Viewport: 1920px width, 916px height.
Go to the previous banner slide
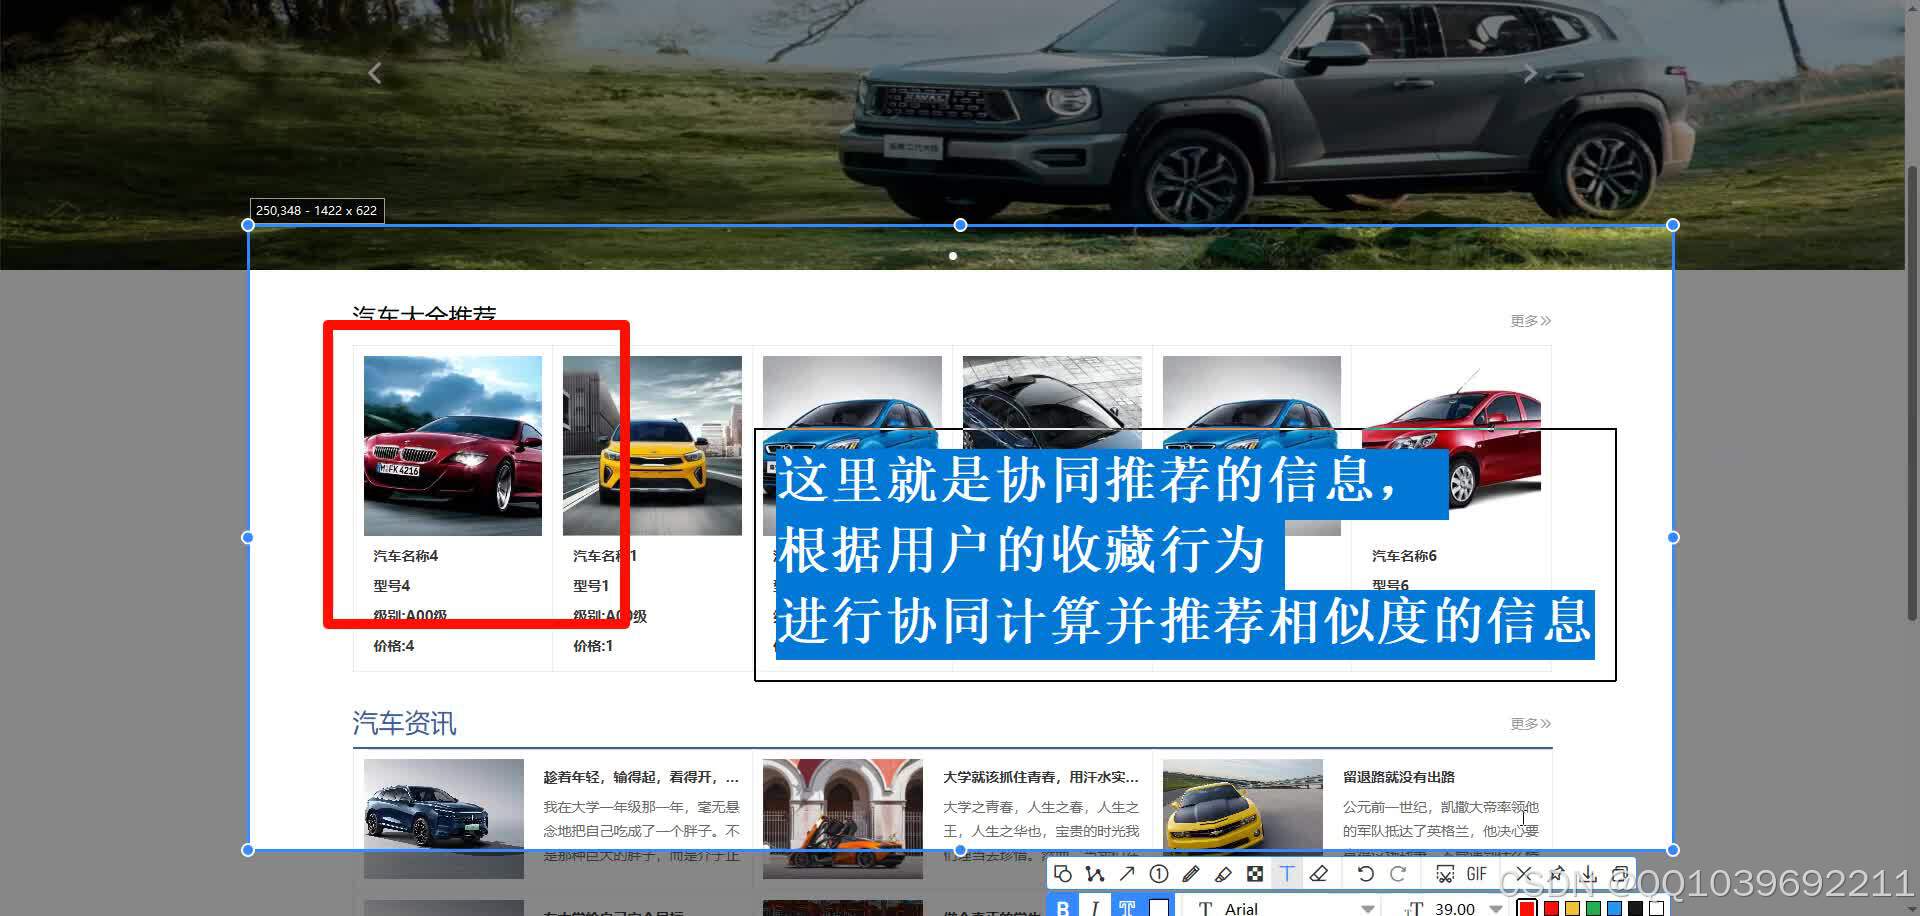click(x=375, y=73)
